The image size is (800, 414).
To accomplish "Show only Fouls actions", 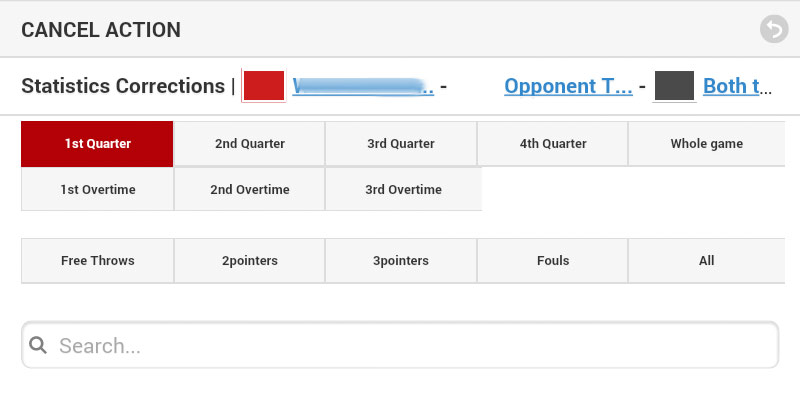I will click(x=553, y=261).
